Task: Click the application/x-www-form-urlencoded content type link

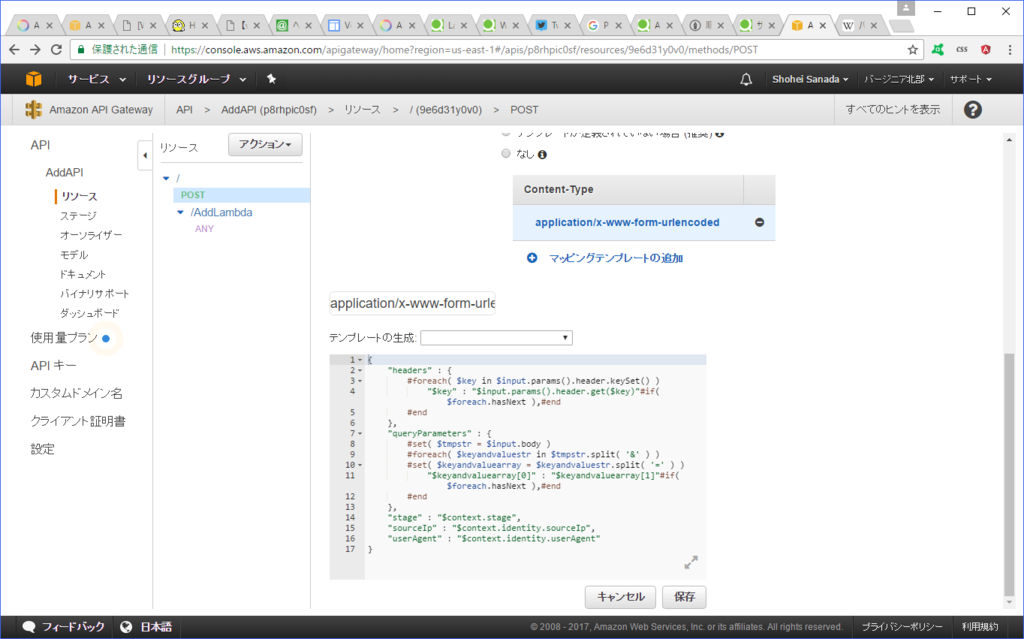Action: click(x=627, y=222)
